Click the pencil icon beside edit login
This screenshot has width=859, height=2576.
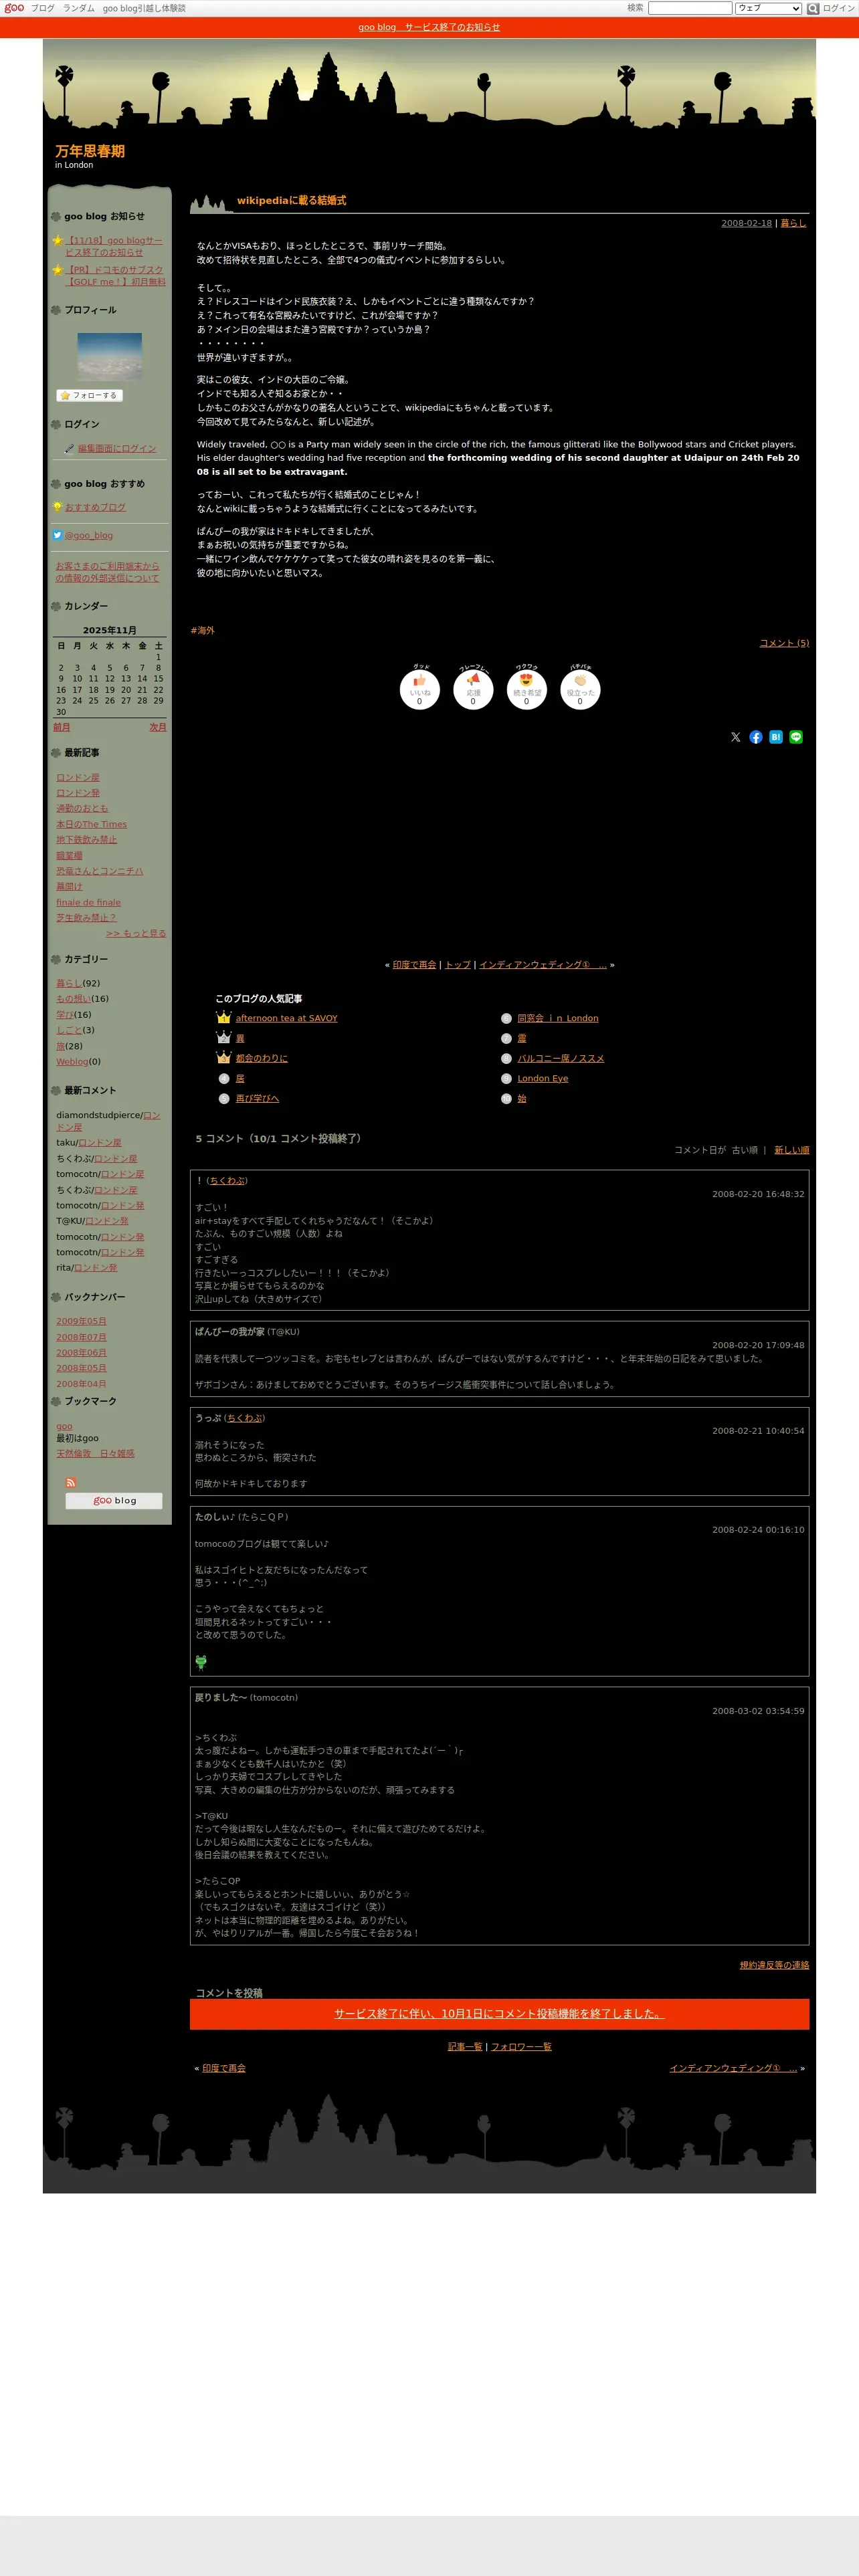tap(69, 449)
